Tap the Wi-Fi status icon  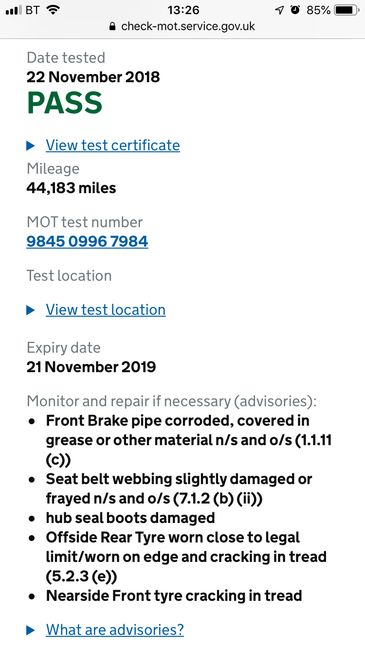pyautogui.click(x=53, y=10)
